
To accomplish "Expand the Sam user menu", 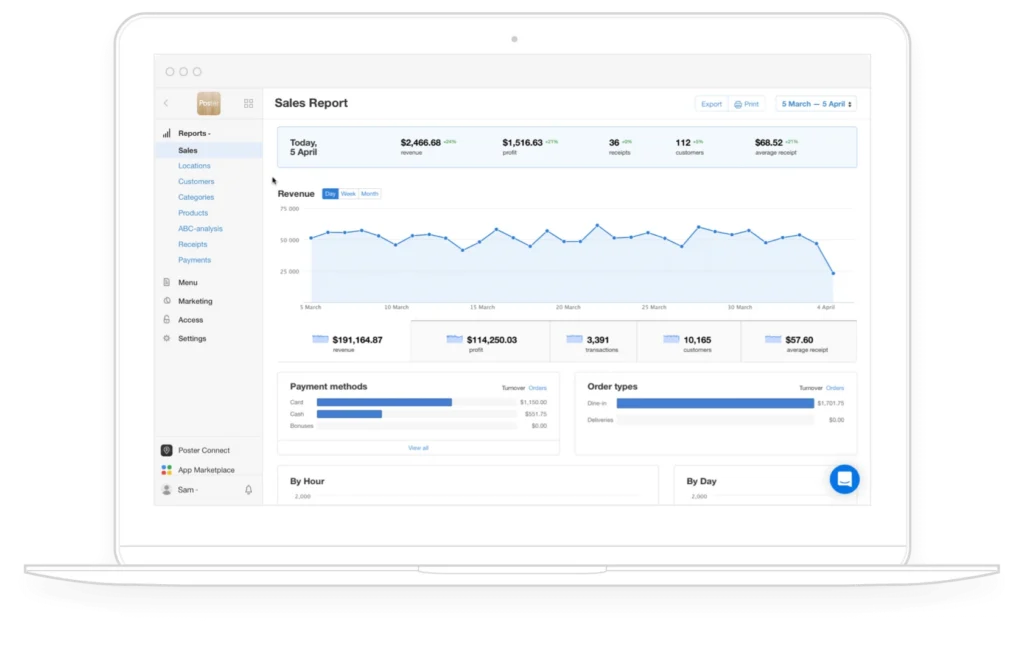I will click(x=187, y=490).
